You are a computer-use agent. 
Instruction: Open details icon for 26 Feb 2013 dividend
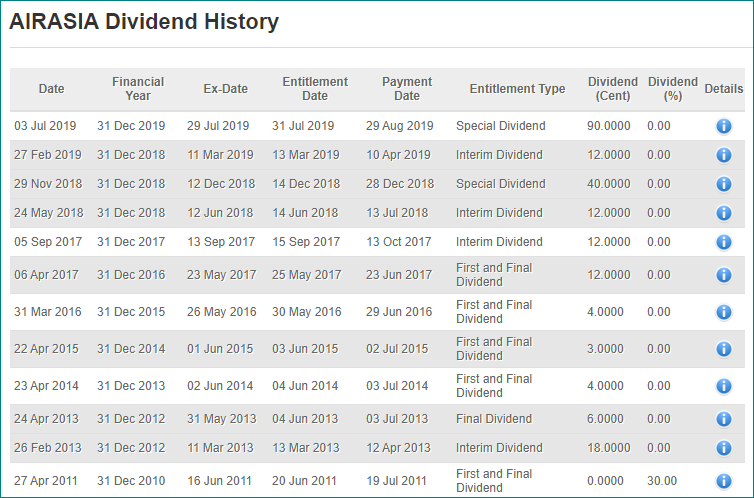(x=724, y=448)
